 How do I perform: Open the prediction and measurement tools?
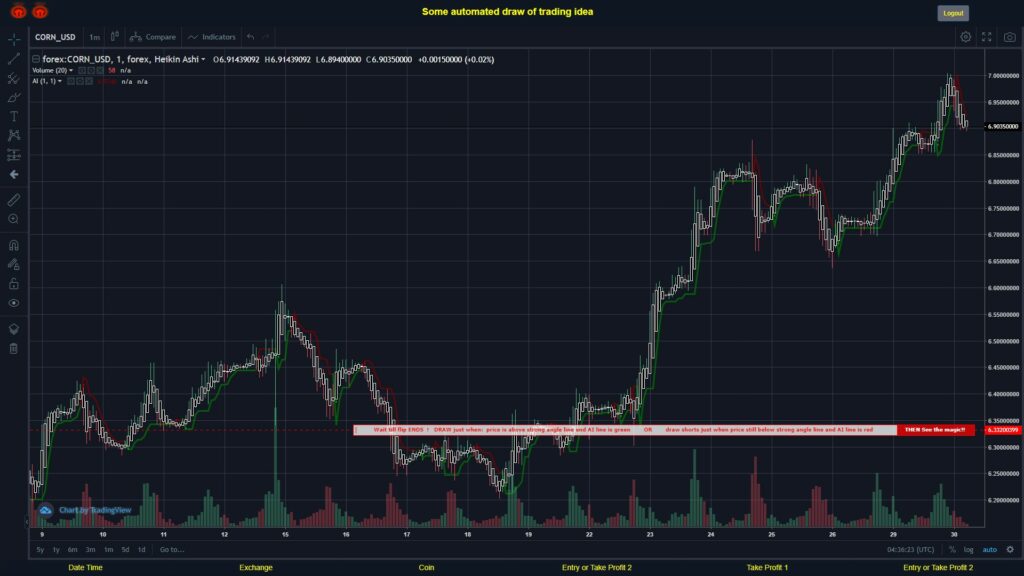coord(14,155)
